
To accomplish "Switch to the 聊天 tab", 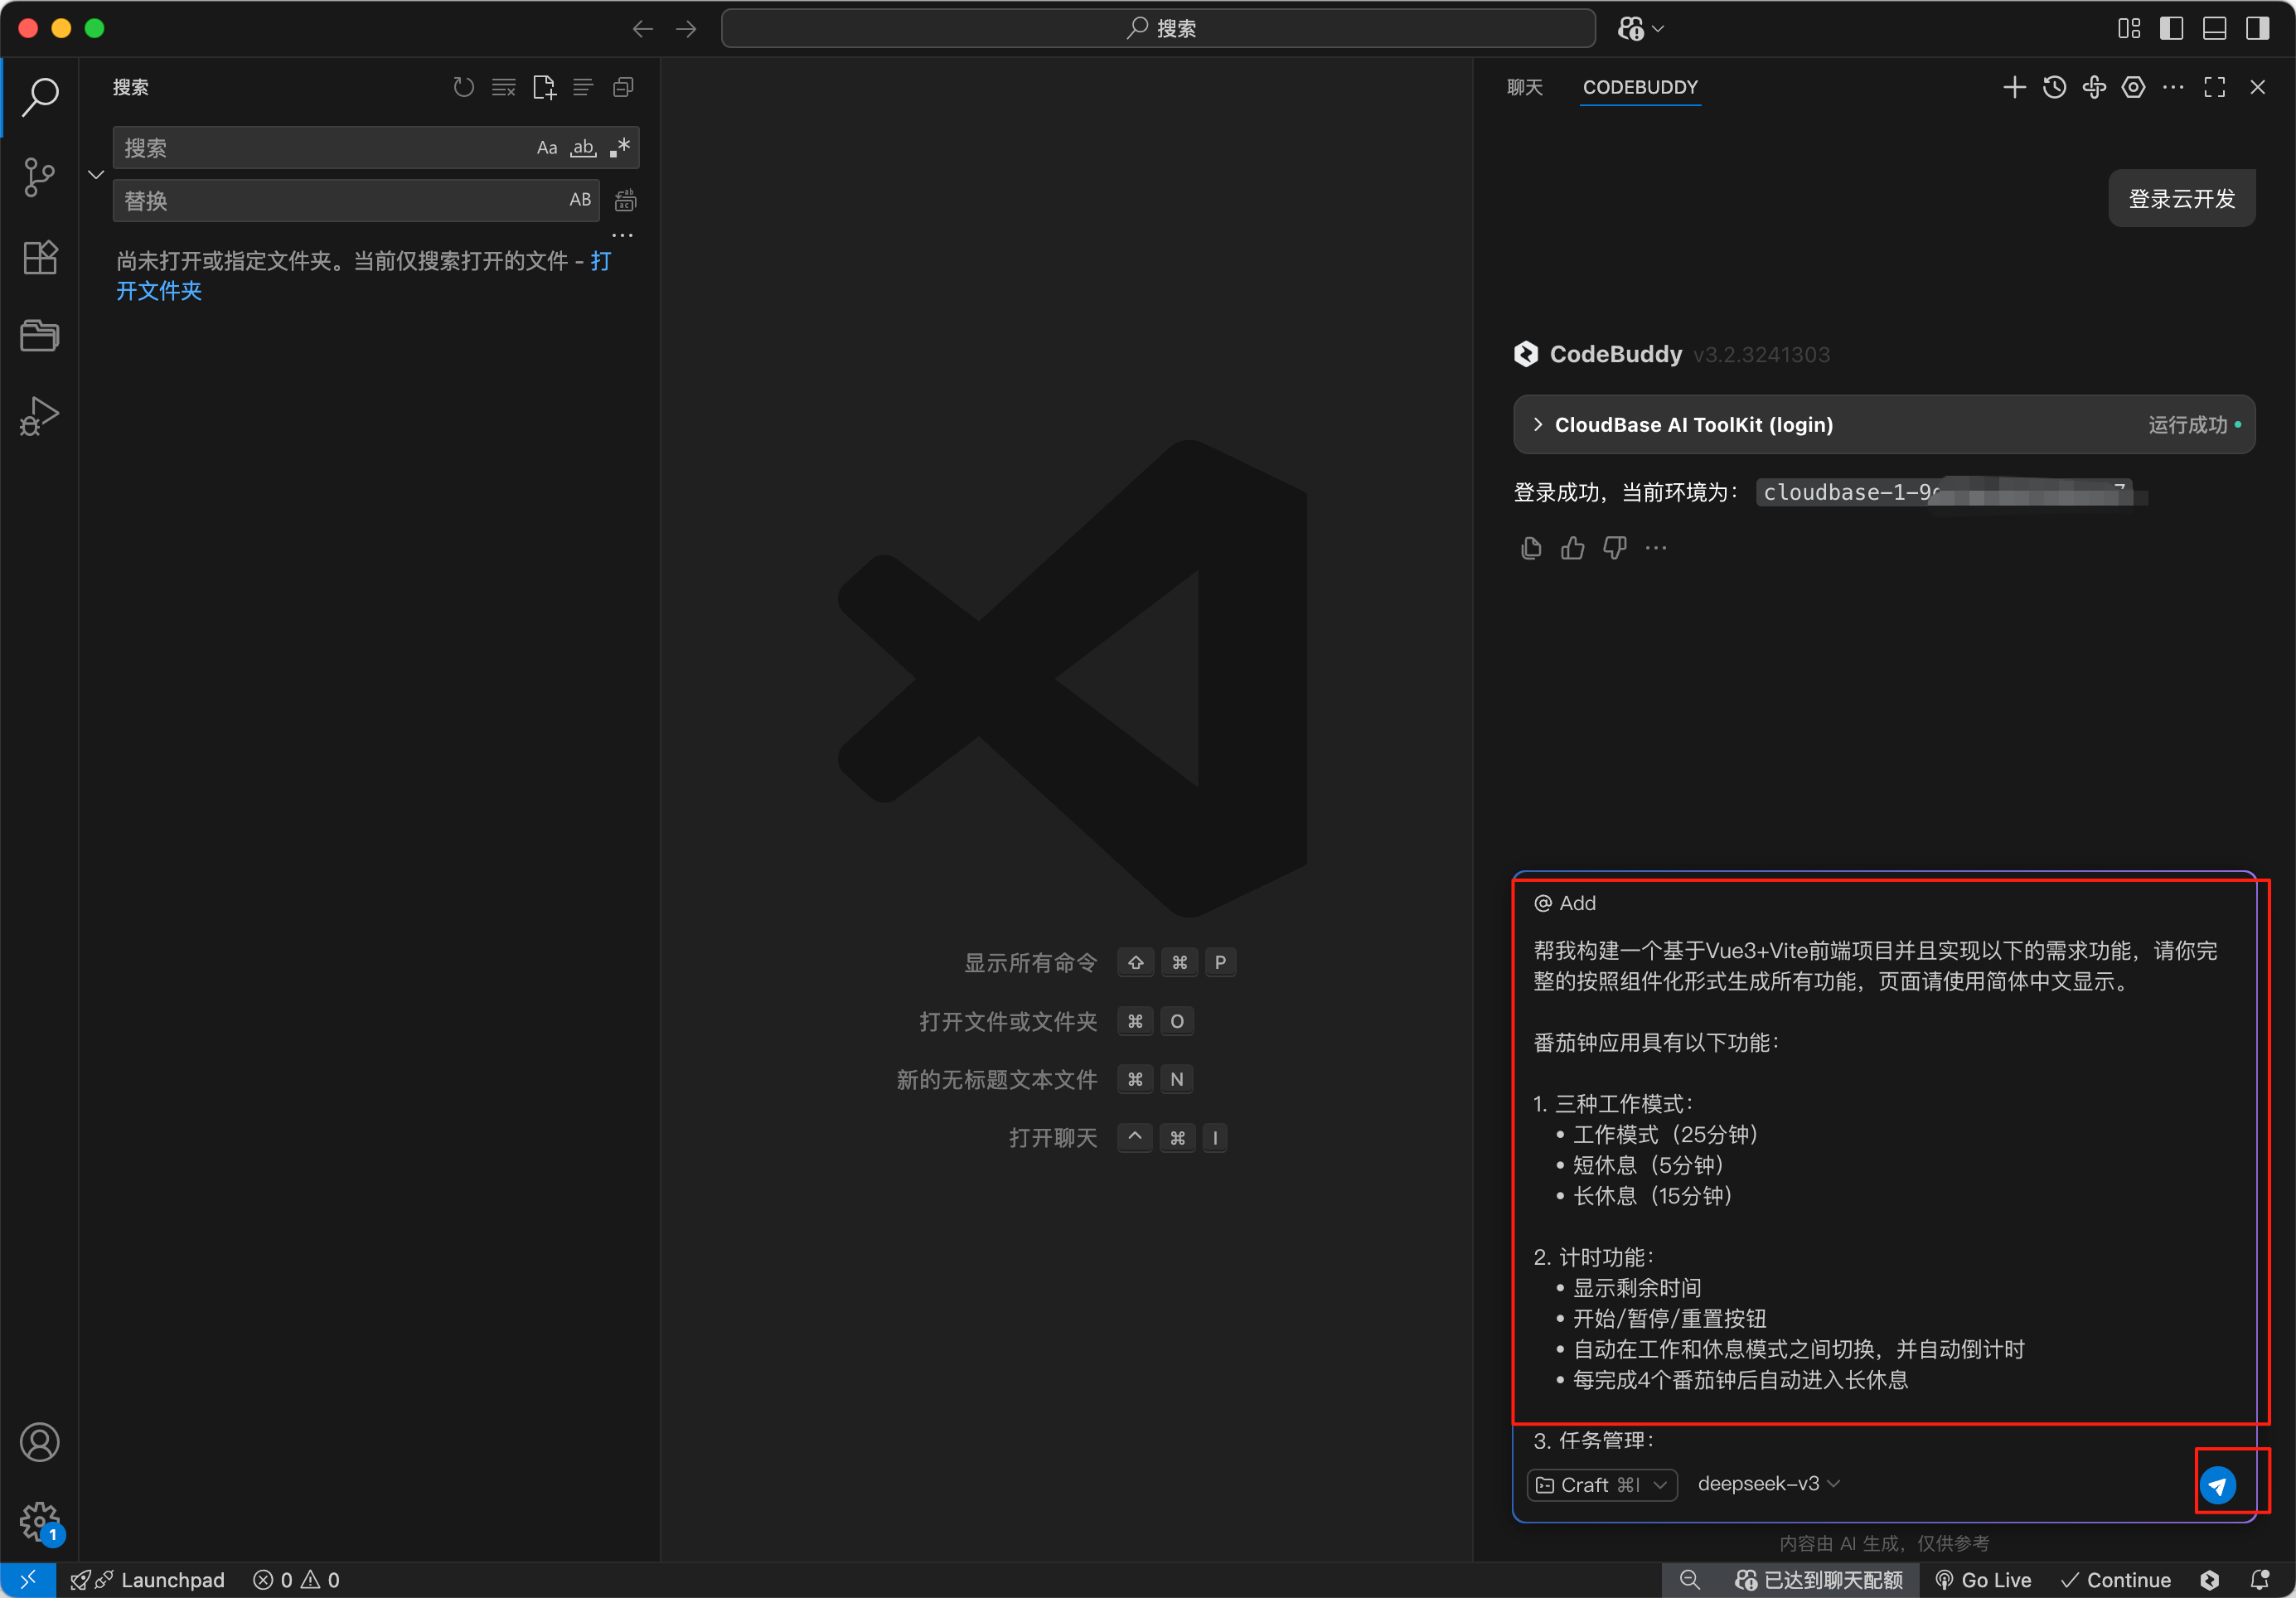I will tap(1524, 88).
